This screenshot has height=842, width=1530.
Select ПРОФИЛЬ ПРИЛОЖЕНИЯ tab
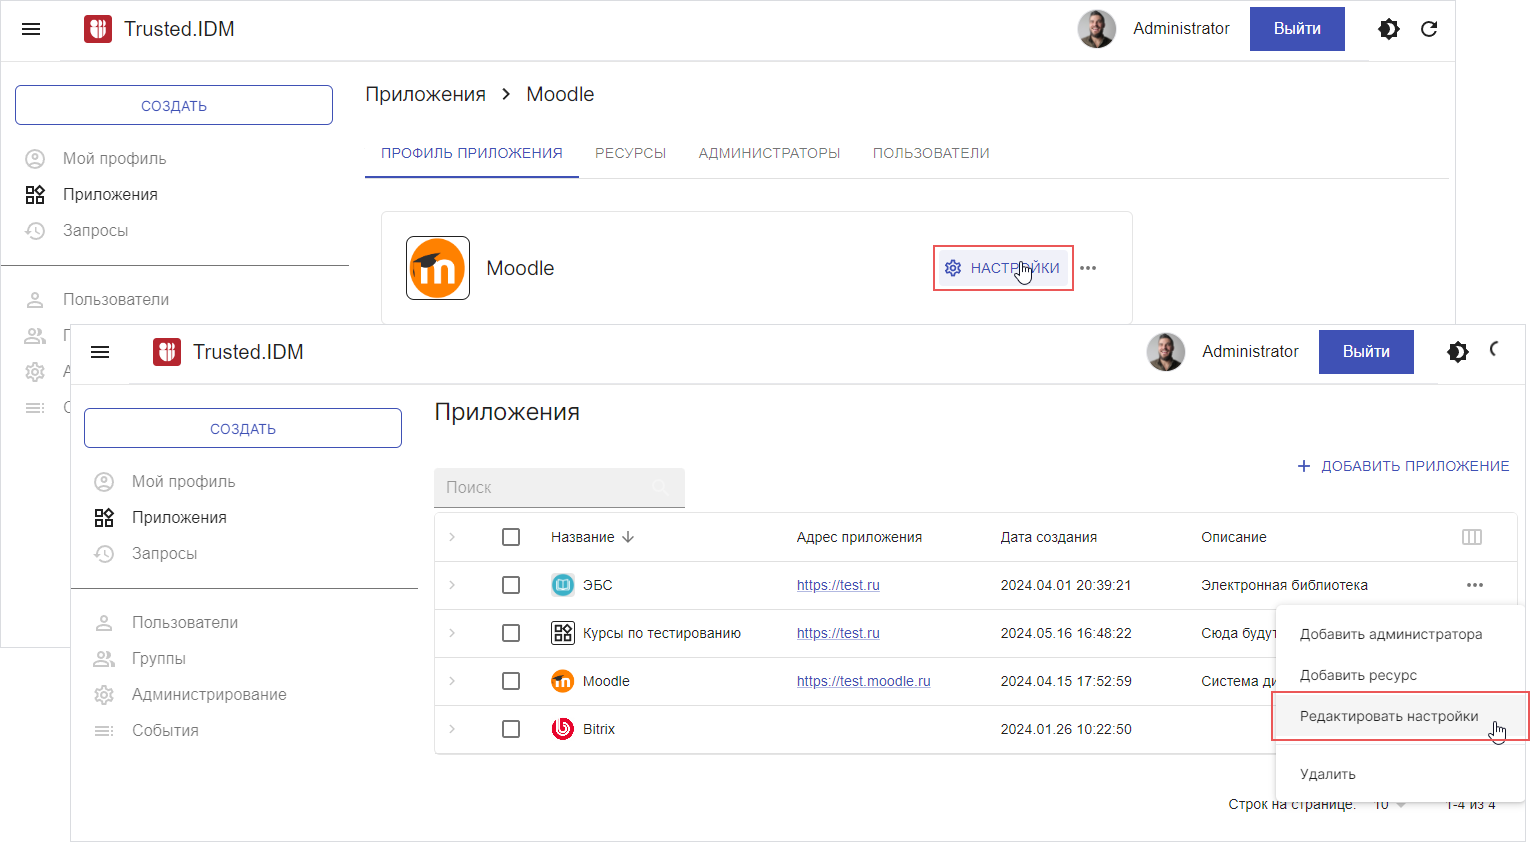click(x=472, y=153)
